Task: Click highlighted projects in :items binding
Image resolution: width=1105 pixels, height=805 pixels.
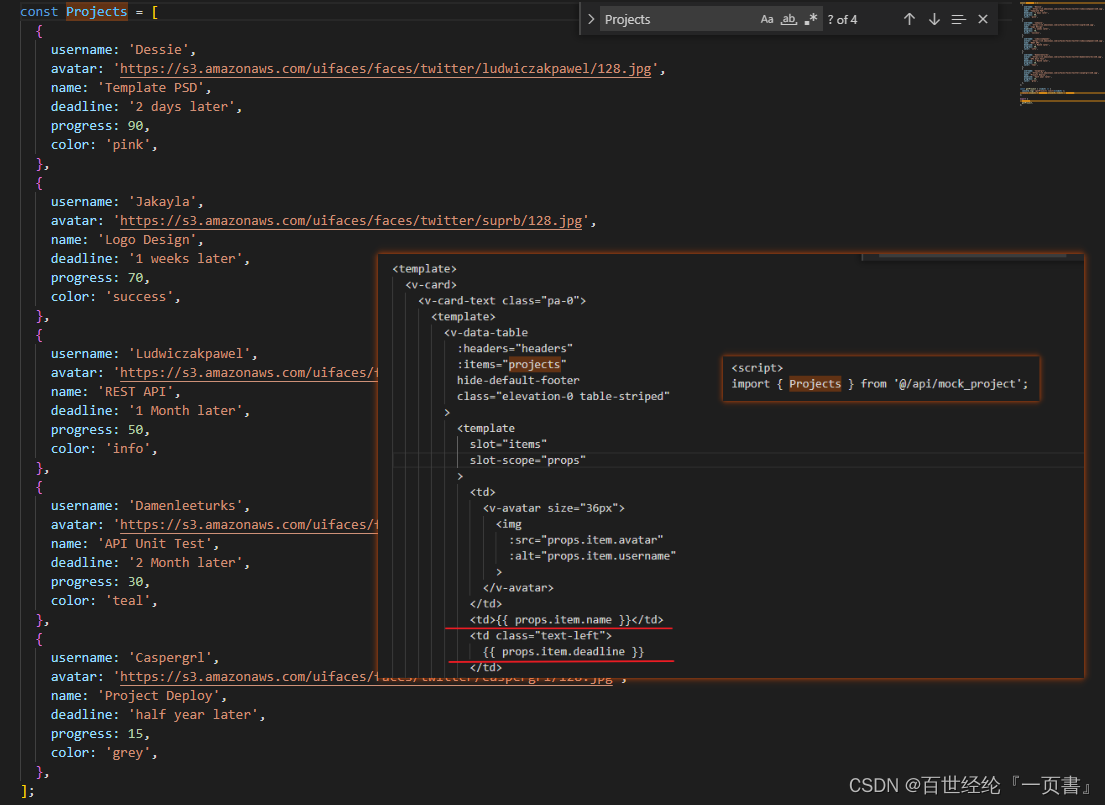Action: (x=535, y=365)
